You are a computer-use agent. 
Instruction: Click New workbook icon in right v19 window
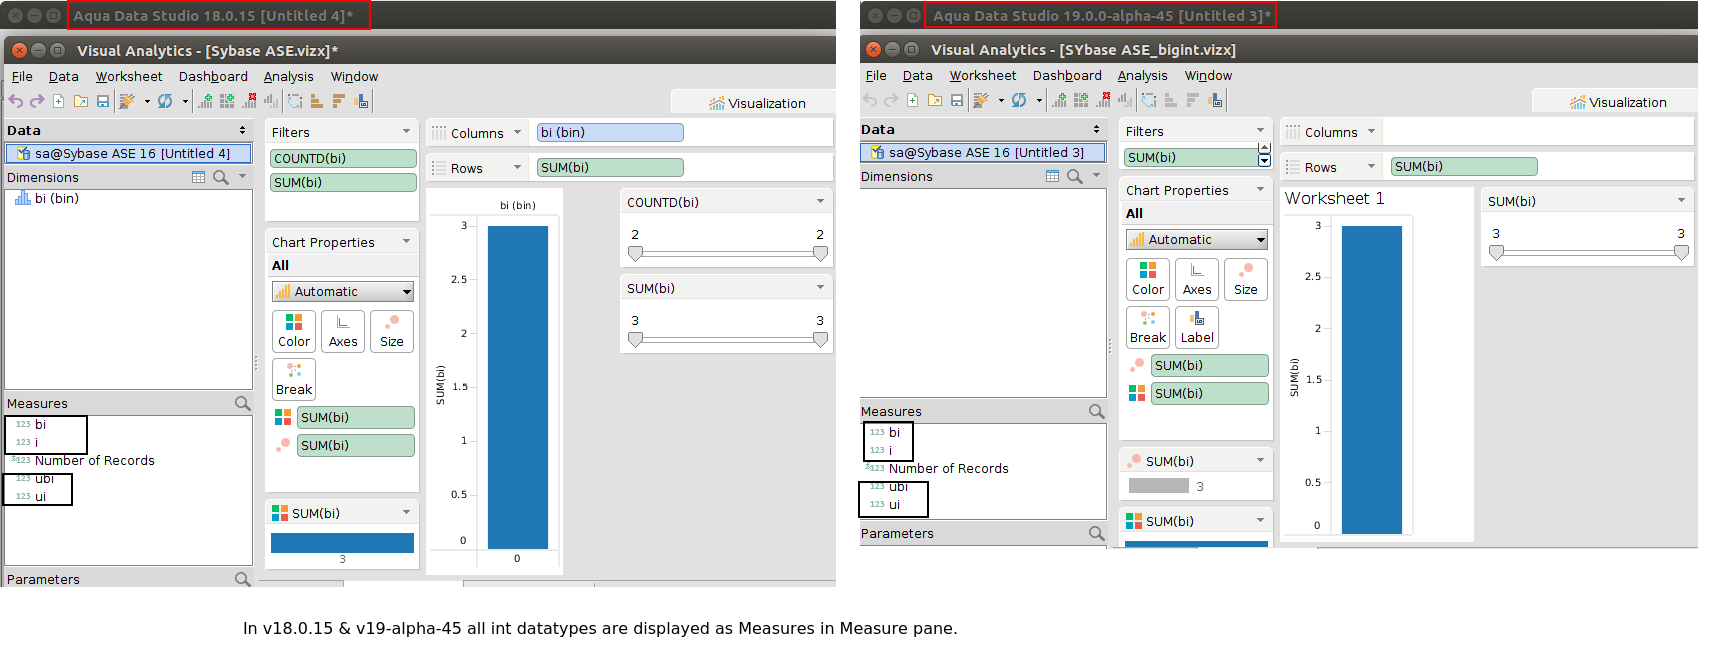[x=913, y=100]
